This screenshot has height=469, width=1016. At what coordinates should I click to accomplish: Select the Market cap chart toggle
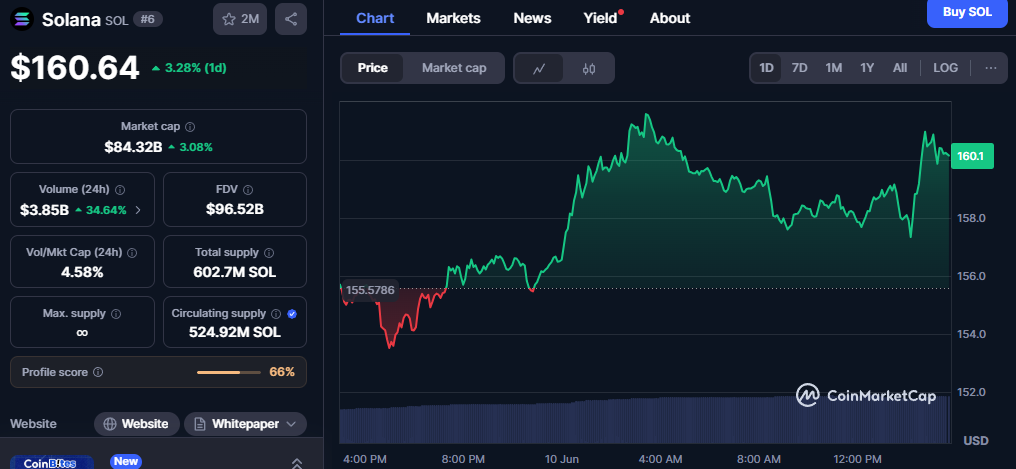[x=454, y=68]
